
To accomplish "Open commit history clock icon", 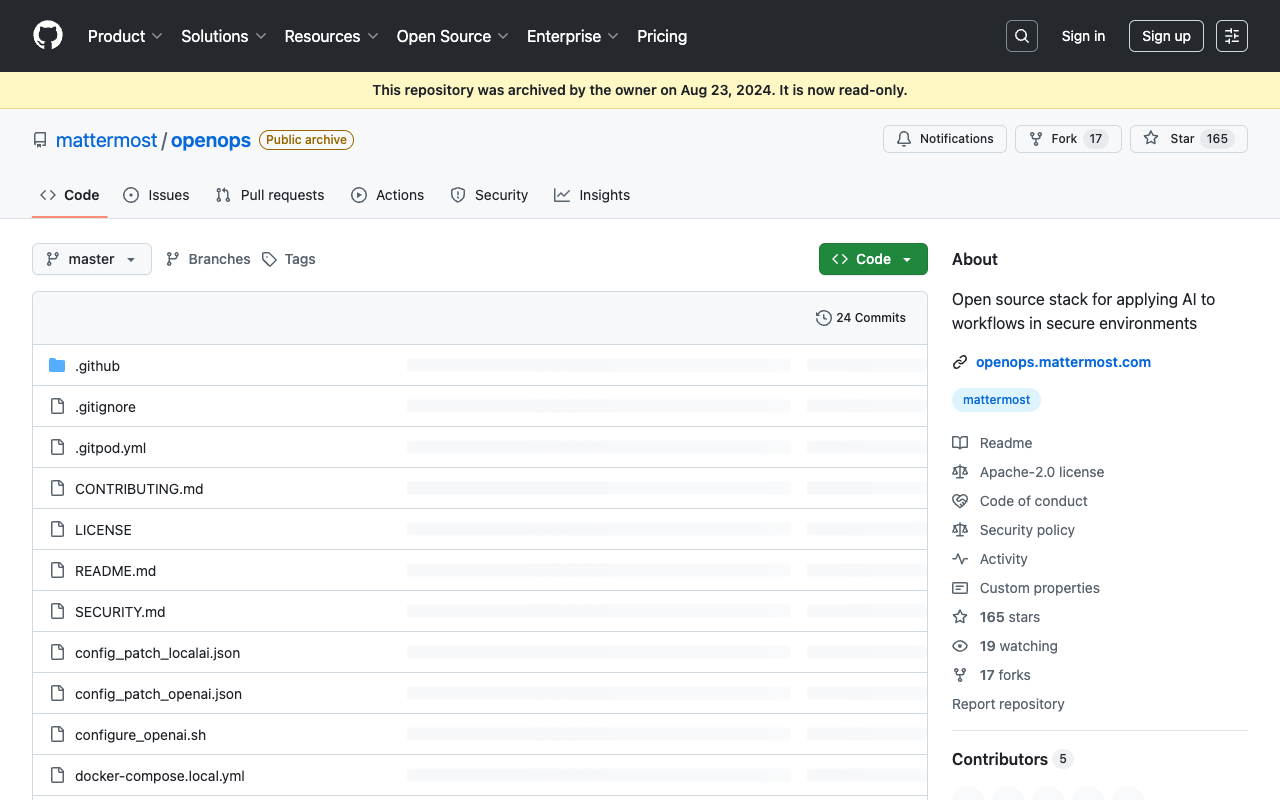I will (823, 318).
